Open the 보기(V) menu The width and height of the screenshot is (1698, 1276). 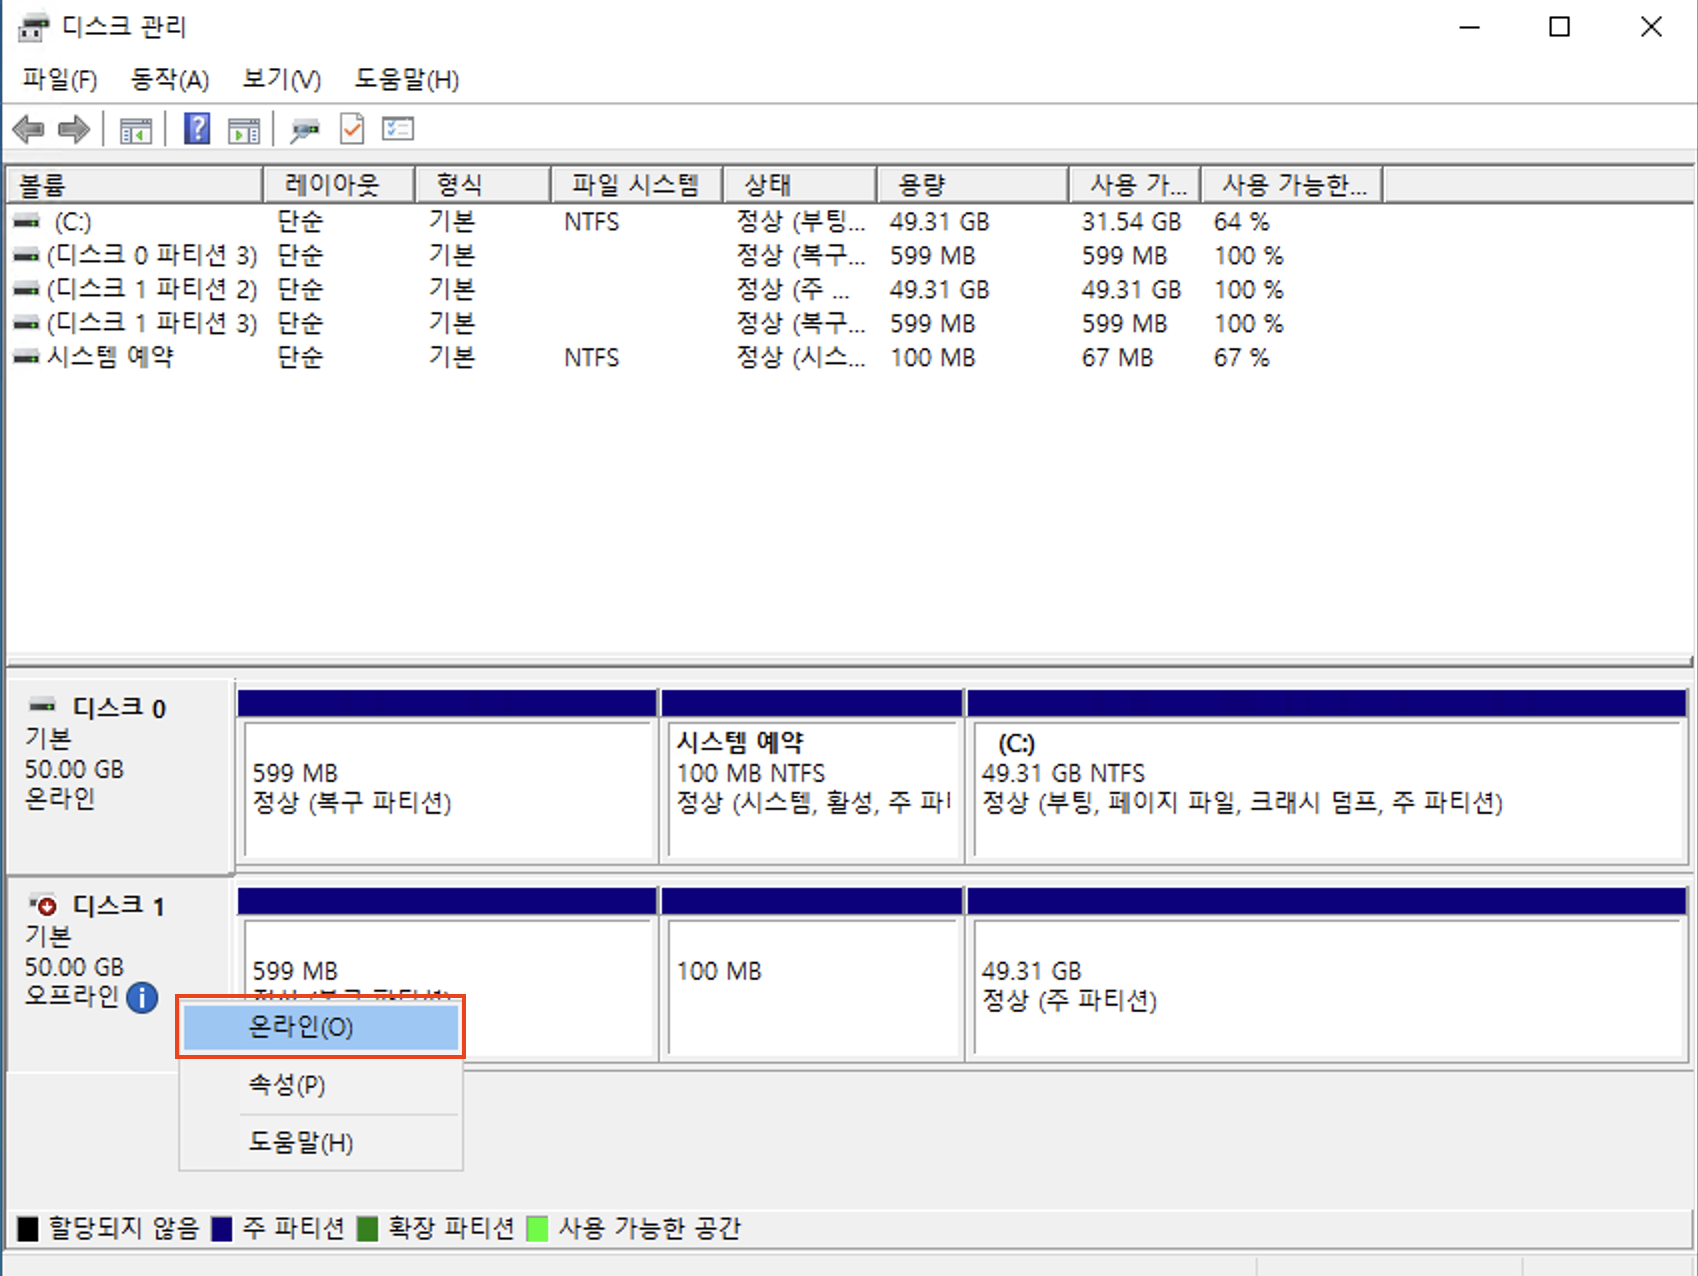click(282, 79)
